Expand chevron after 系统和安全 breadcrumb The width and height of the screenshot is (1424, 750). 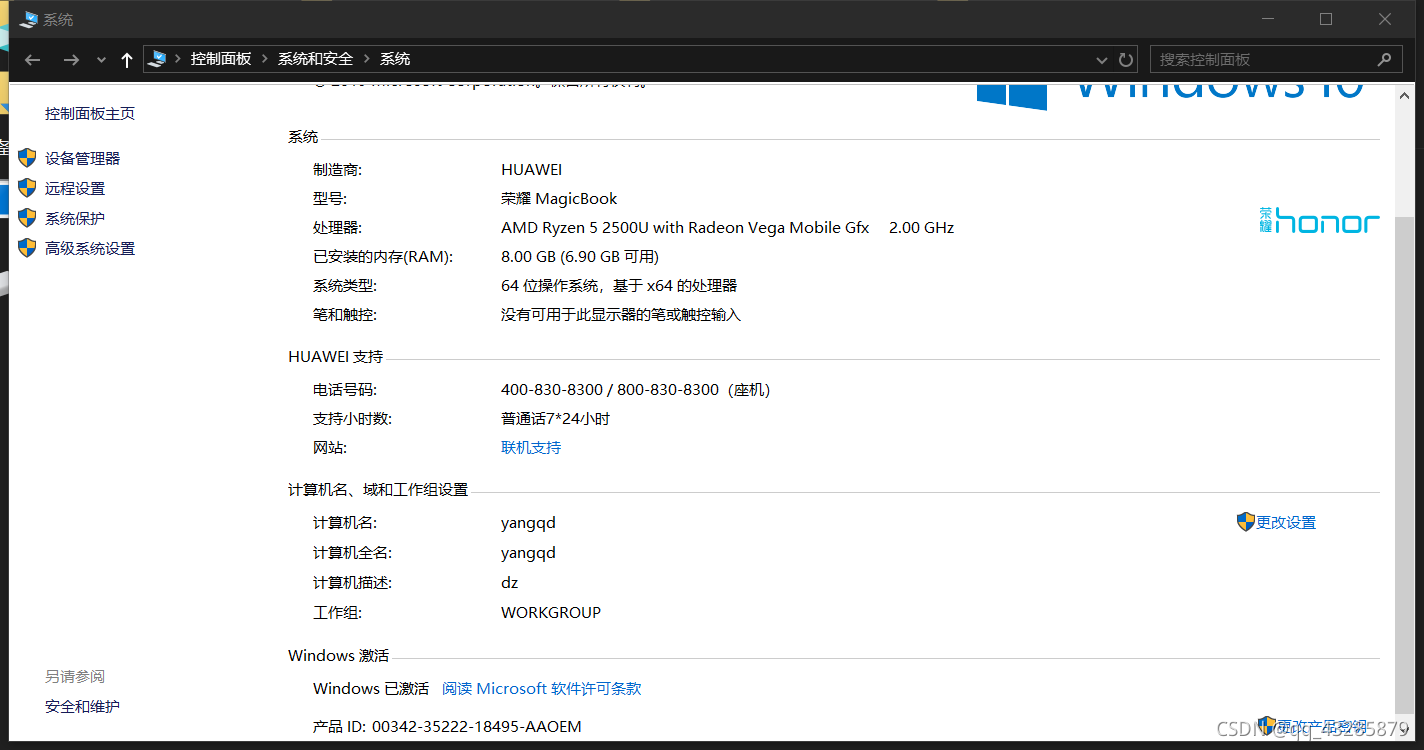click(x=367, y=59)
